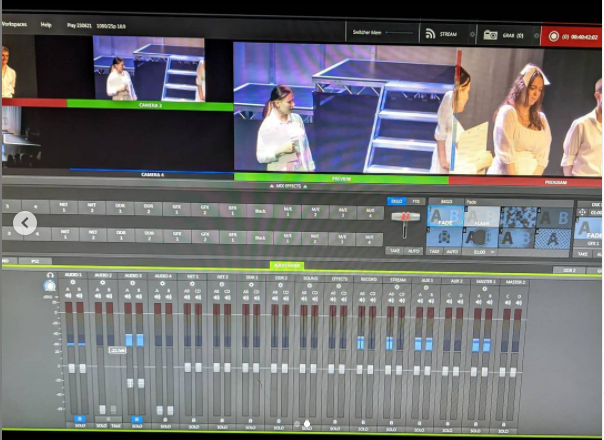Select transition thumbnail number 4
This screenshot has width=604, height=440.
(554, 218)
